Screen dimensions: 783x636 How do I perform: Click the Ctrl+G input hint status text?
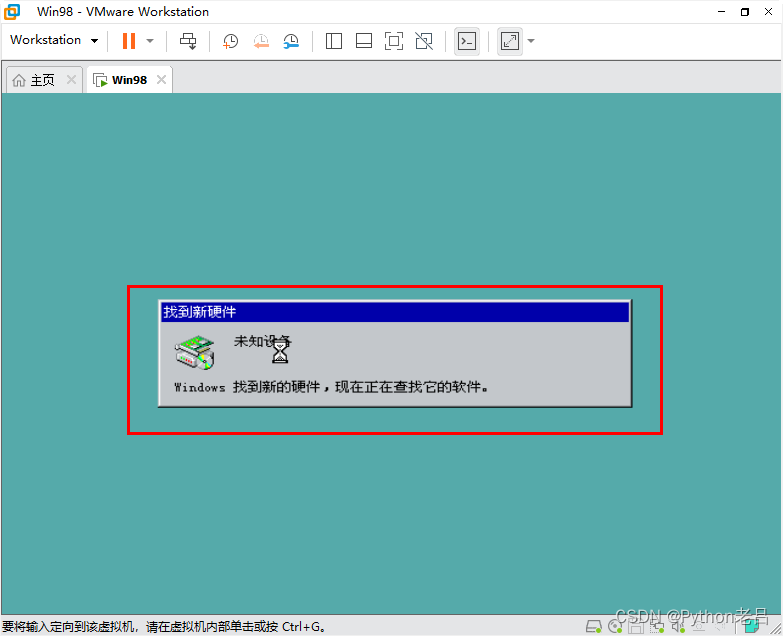point(164,627)
